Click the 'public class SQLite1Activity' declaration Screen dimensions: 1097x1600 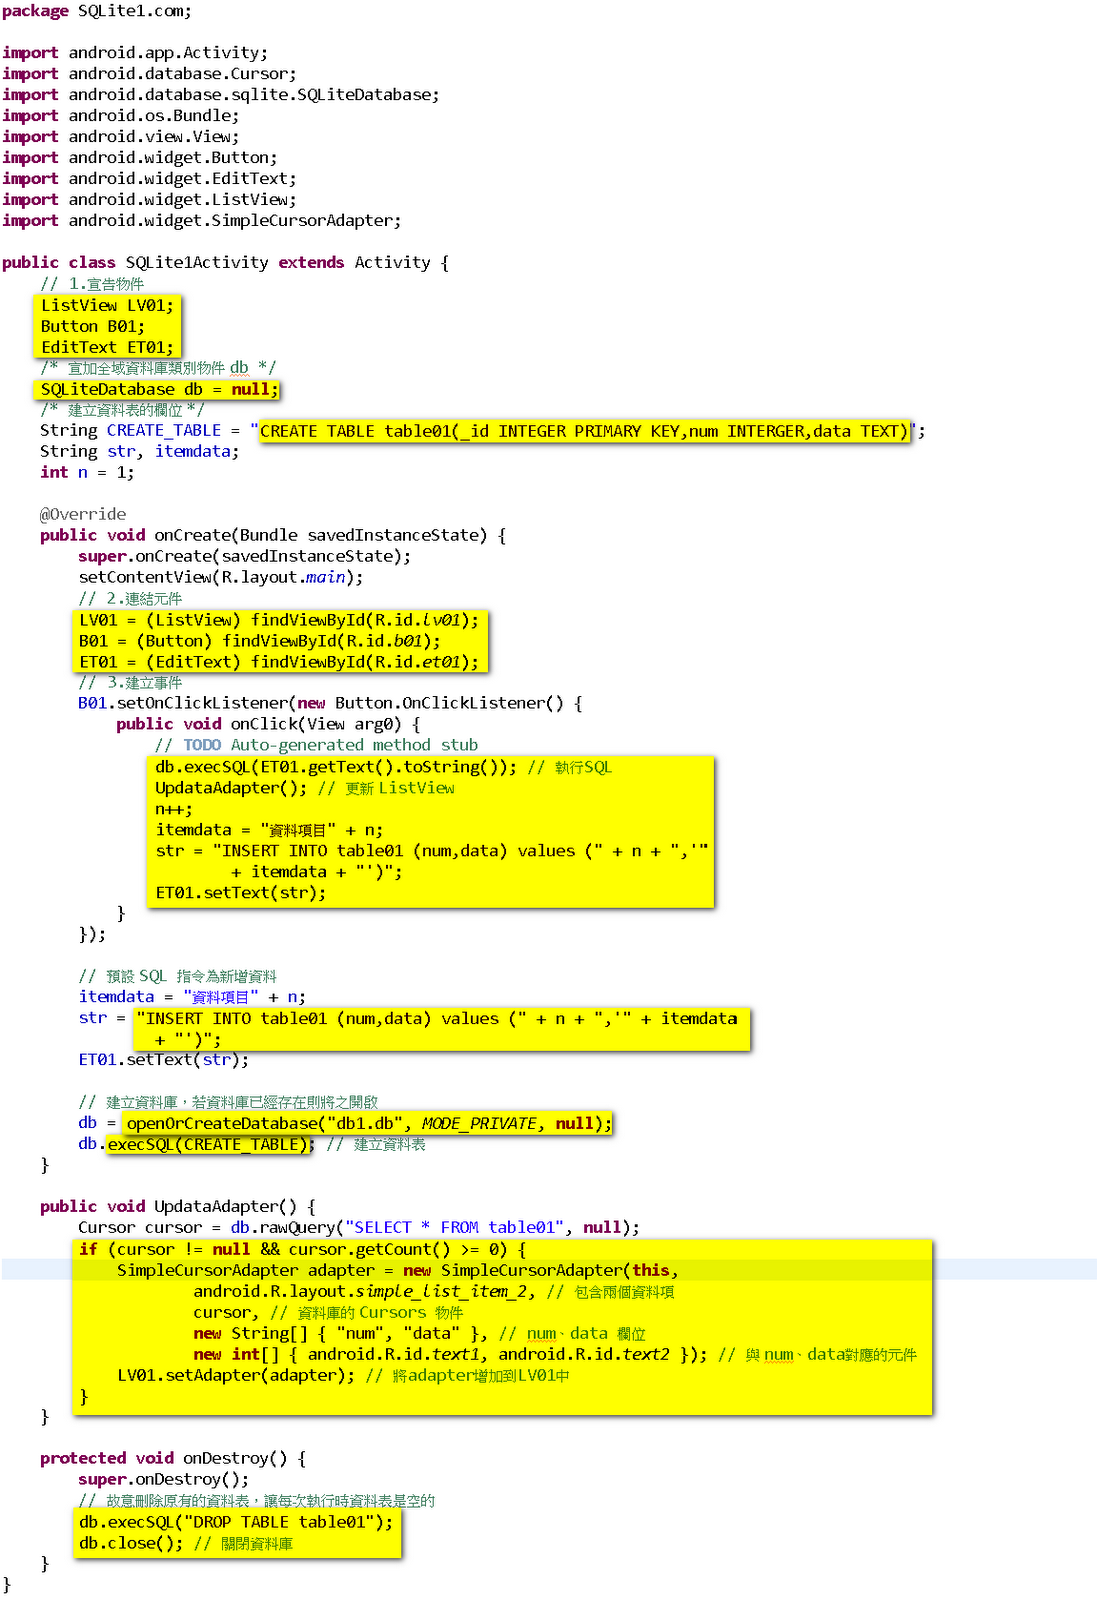(226, 263)
